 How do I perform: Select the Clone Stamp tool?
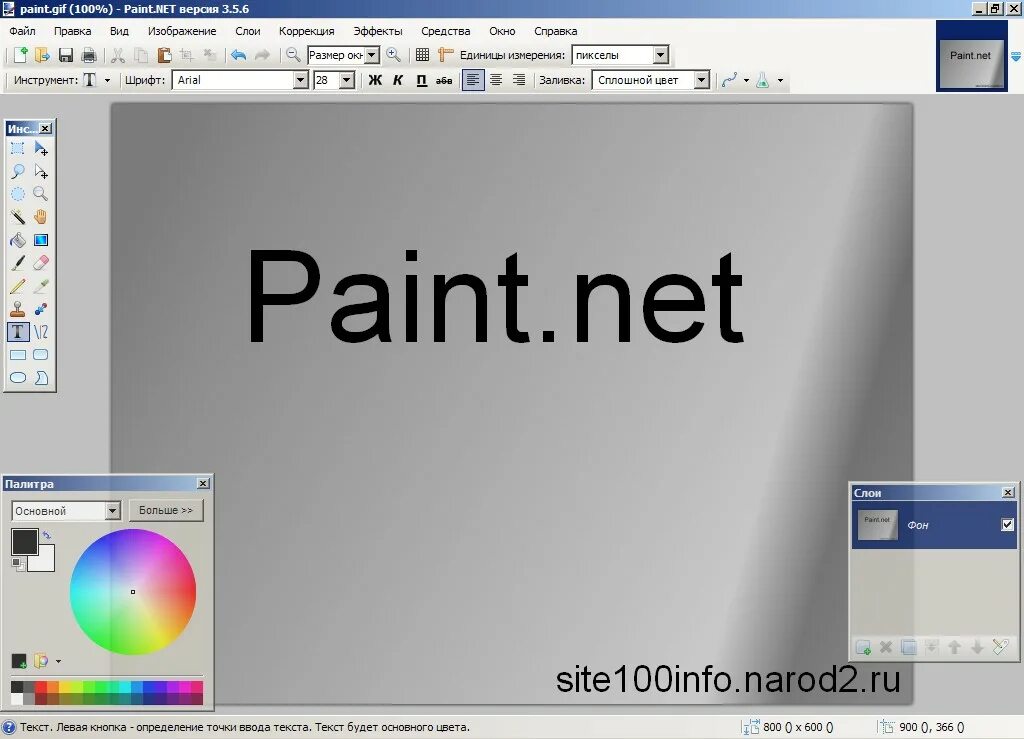coord(18,309)
